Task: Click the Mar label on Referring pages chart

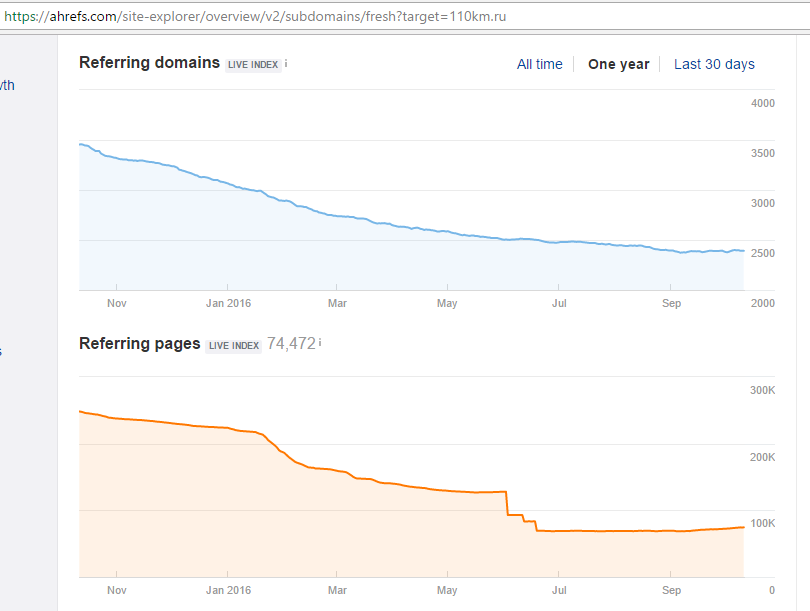Action: coord(337,591)
